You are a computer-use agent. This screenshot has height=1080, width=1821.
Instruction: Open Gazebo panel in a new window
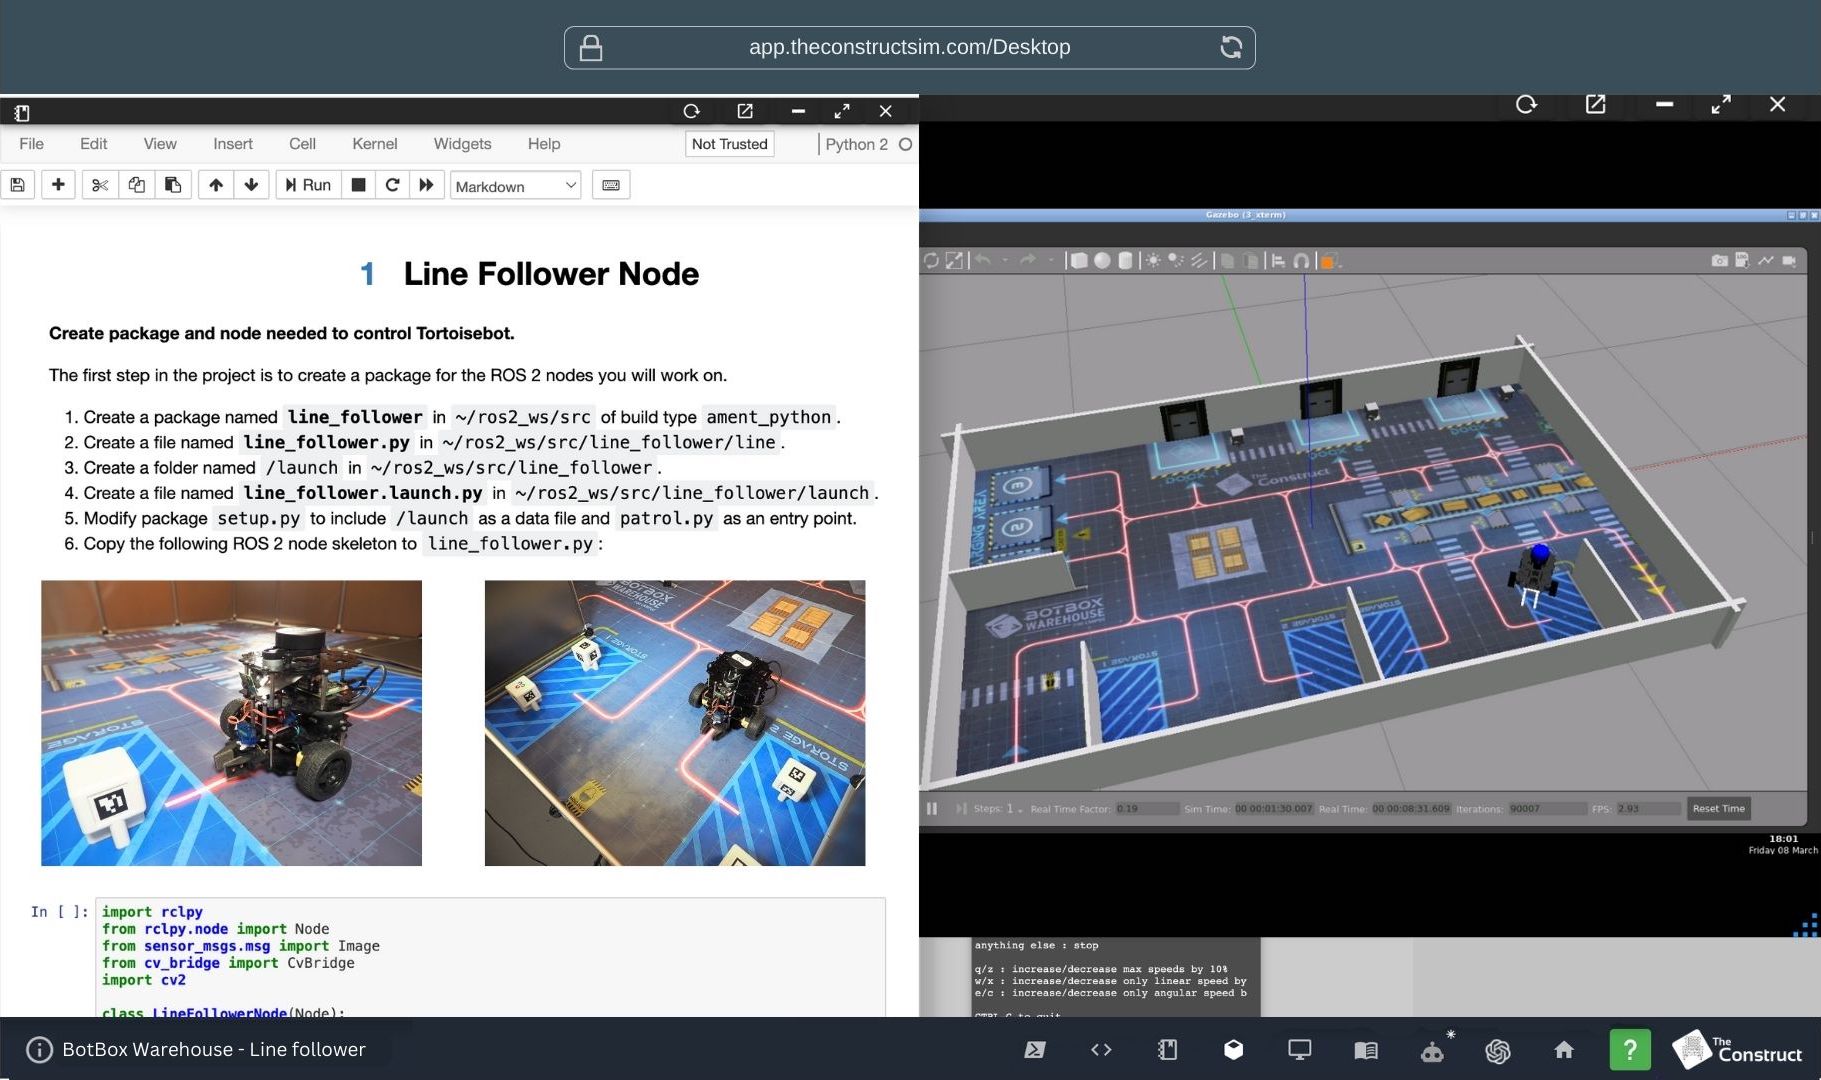click(x=1595, y=104)
